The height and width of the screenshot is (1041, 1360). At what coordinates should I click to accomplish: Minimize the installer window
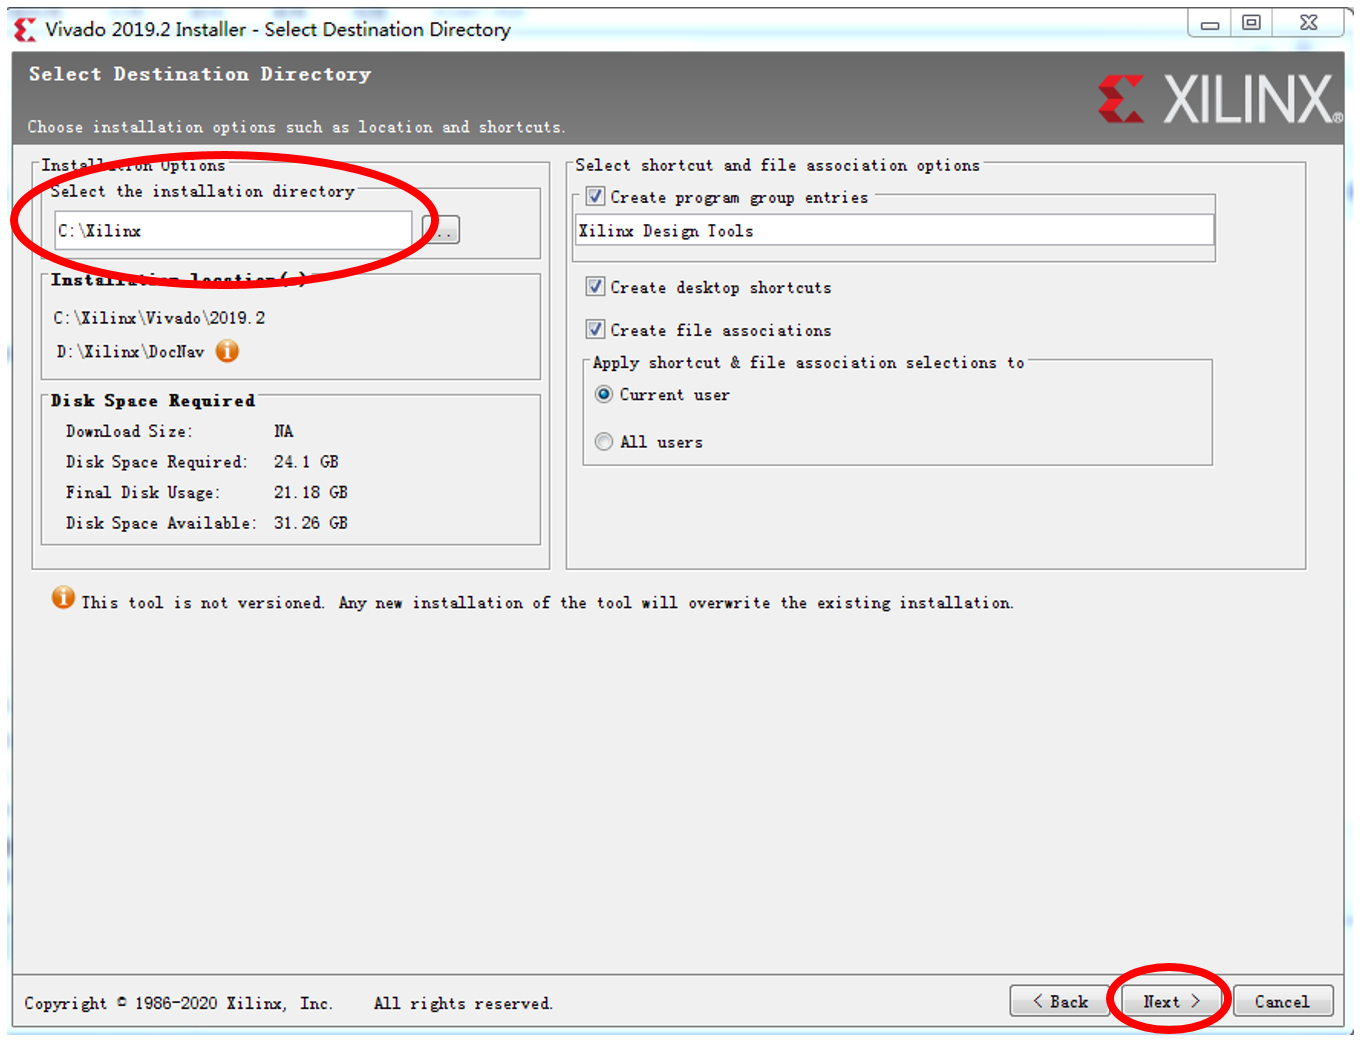(x=1210, y=23)
